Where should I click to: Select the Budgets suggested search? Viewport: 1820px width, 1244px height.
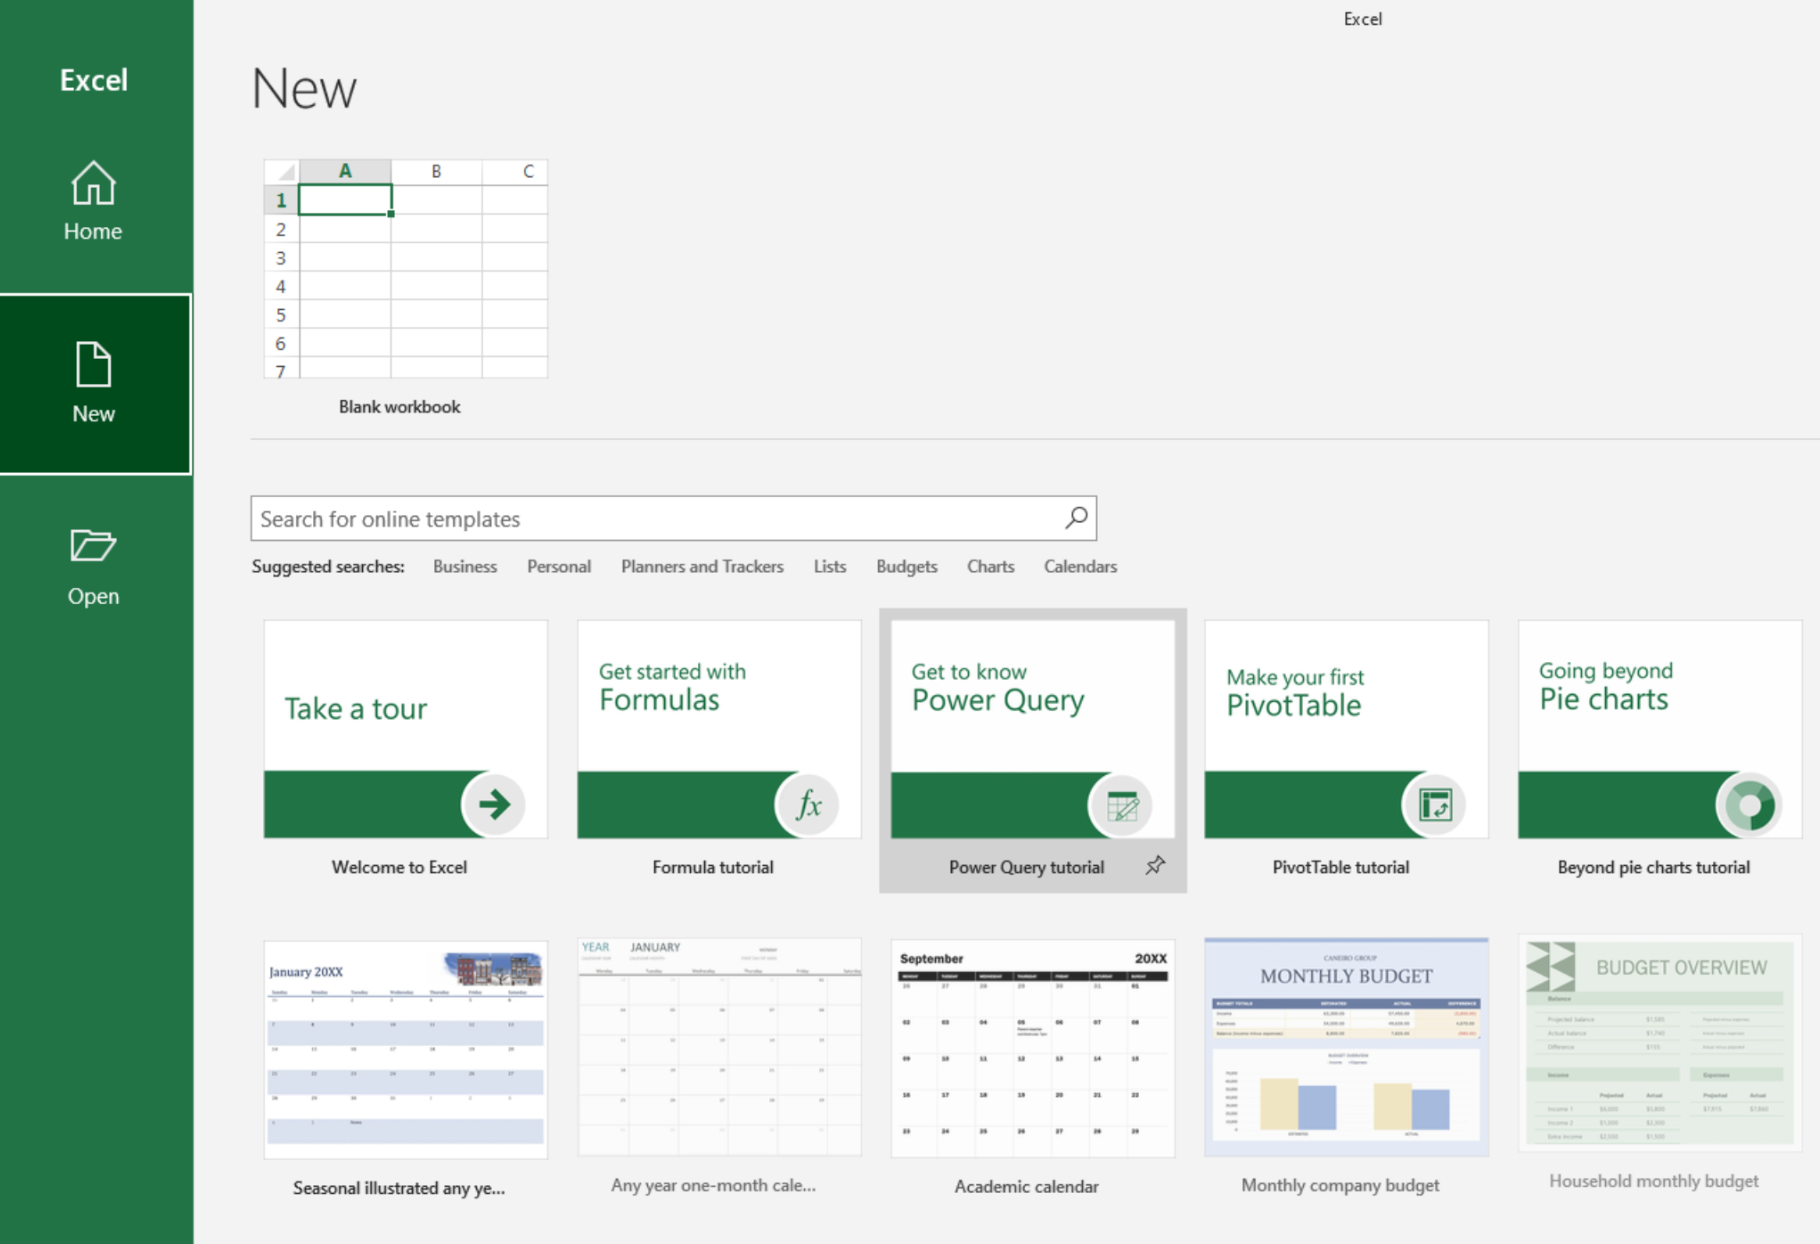907,566
